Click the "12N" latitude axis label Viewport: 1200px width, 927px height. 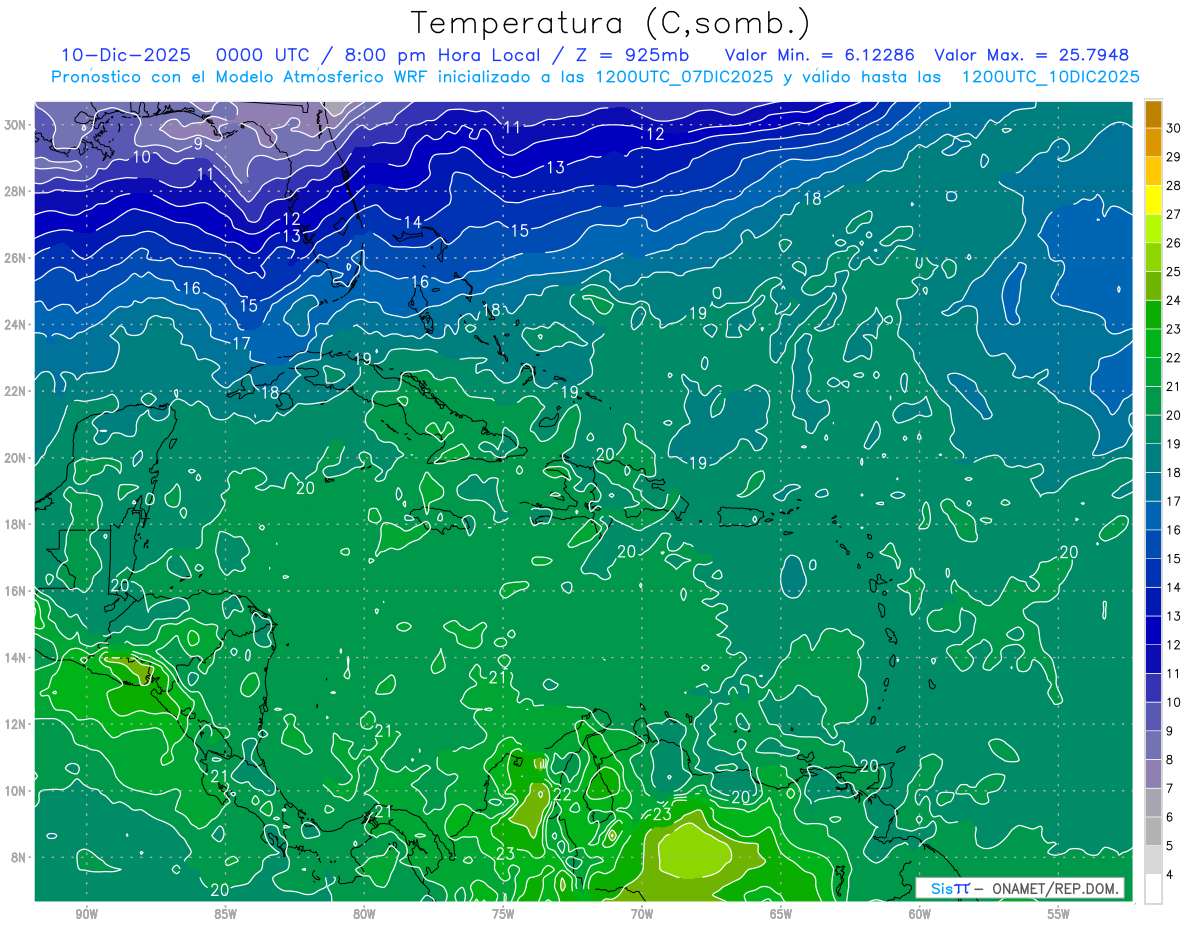click(15, 724)
